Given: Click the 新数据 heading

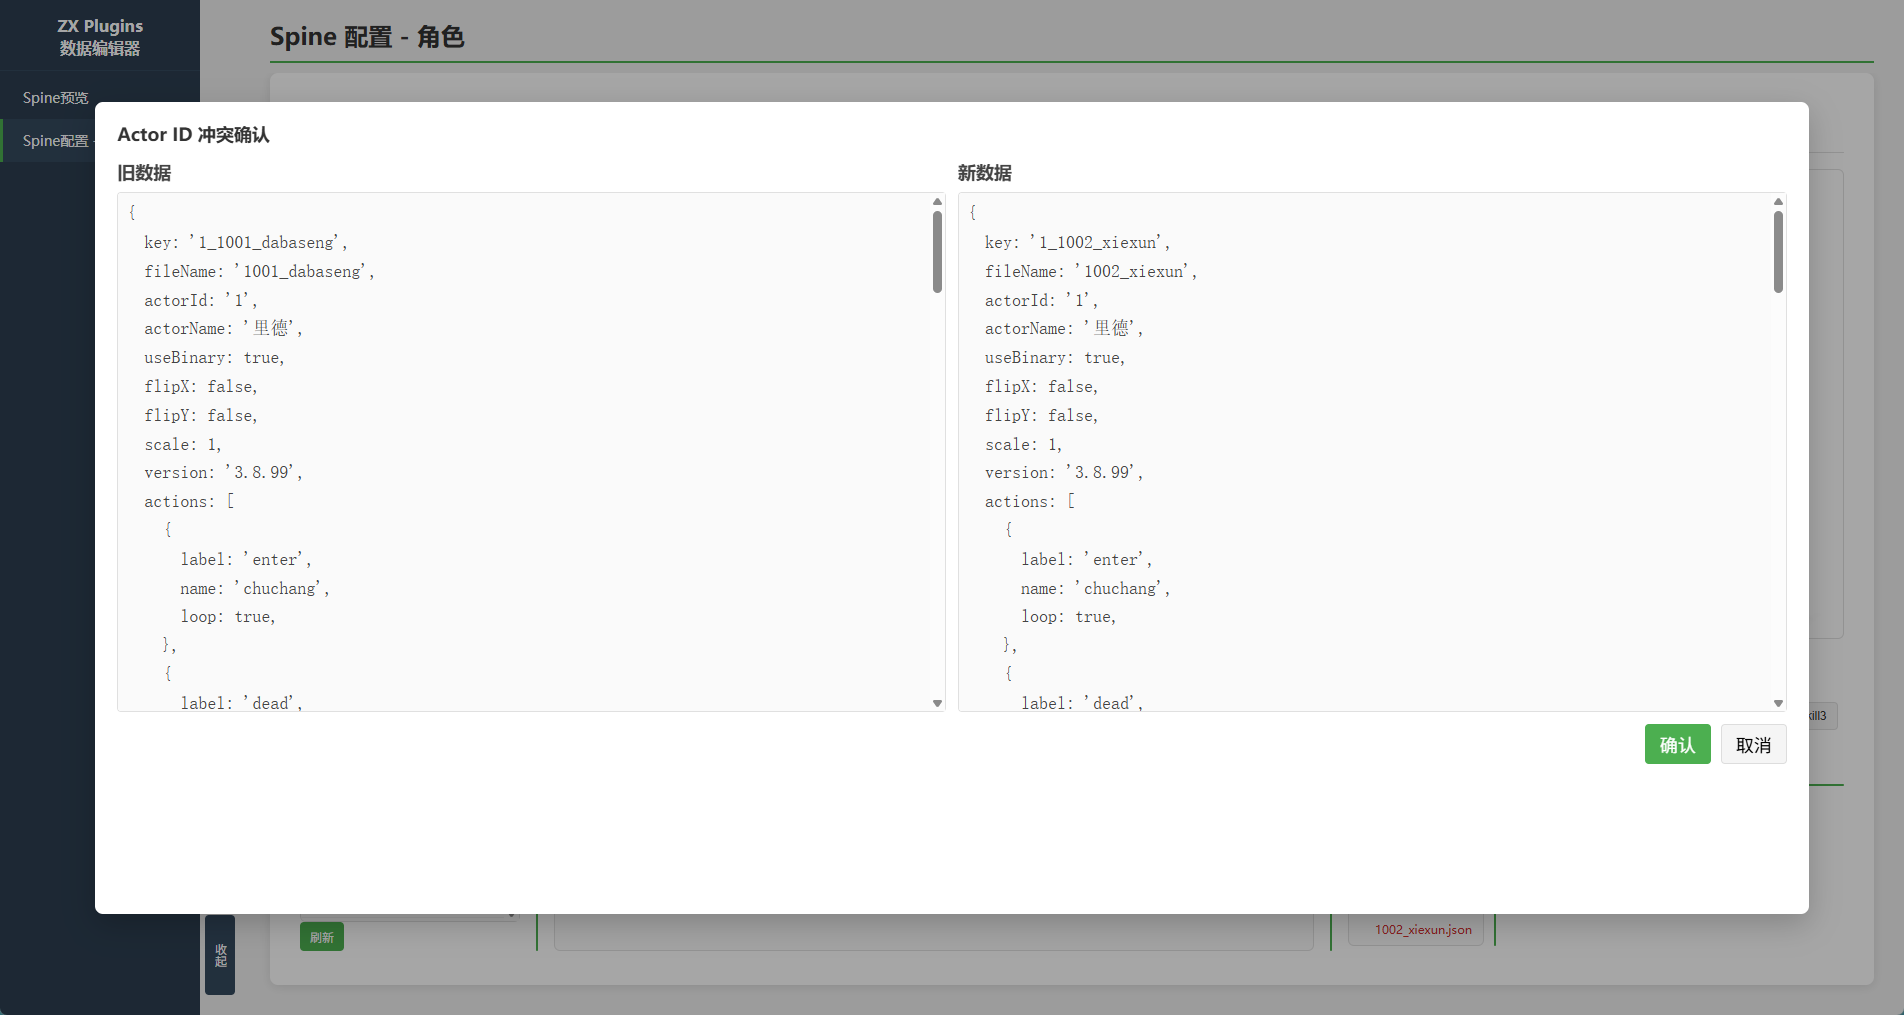Looking at the screenshot, I should click(x=985, y=173).
